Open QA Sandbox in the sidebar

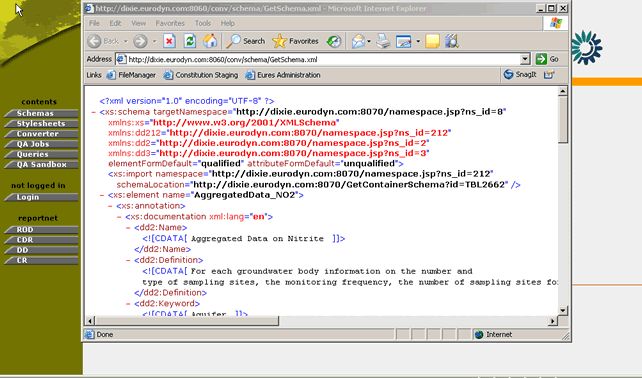coord(41,165)
